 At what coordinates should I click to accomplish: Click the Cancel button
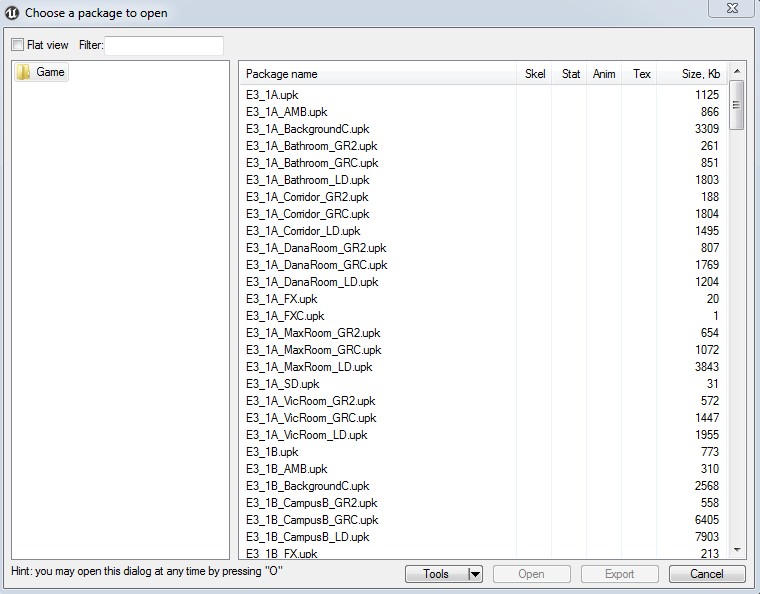click(x=707, y=574)
